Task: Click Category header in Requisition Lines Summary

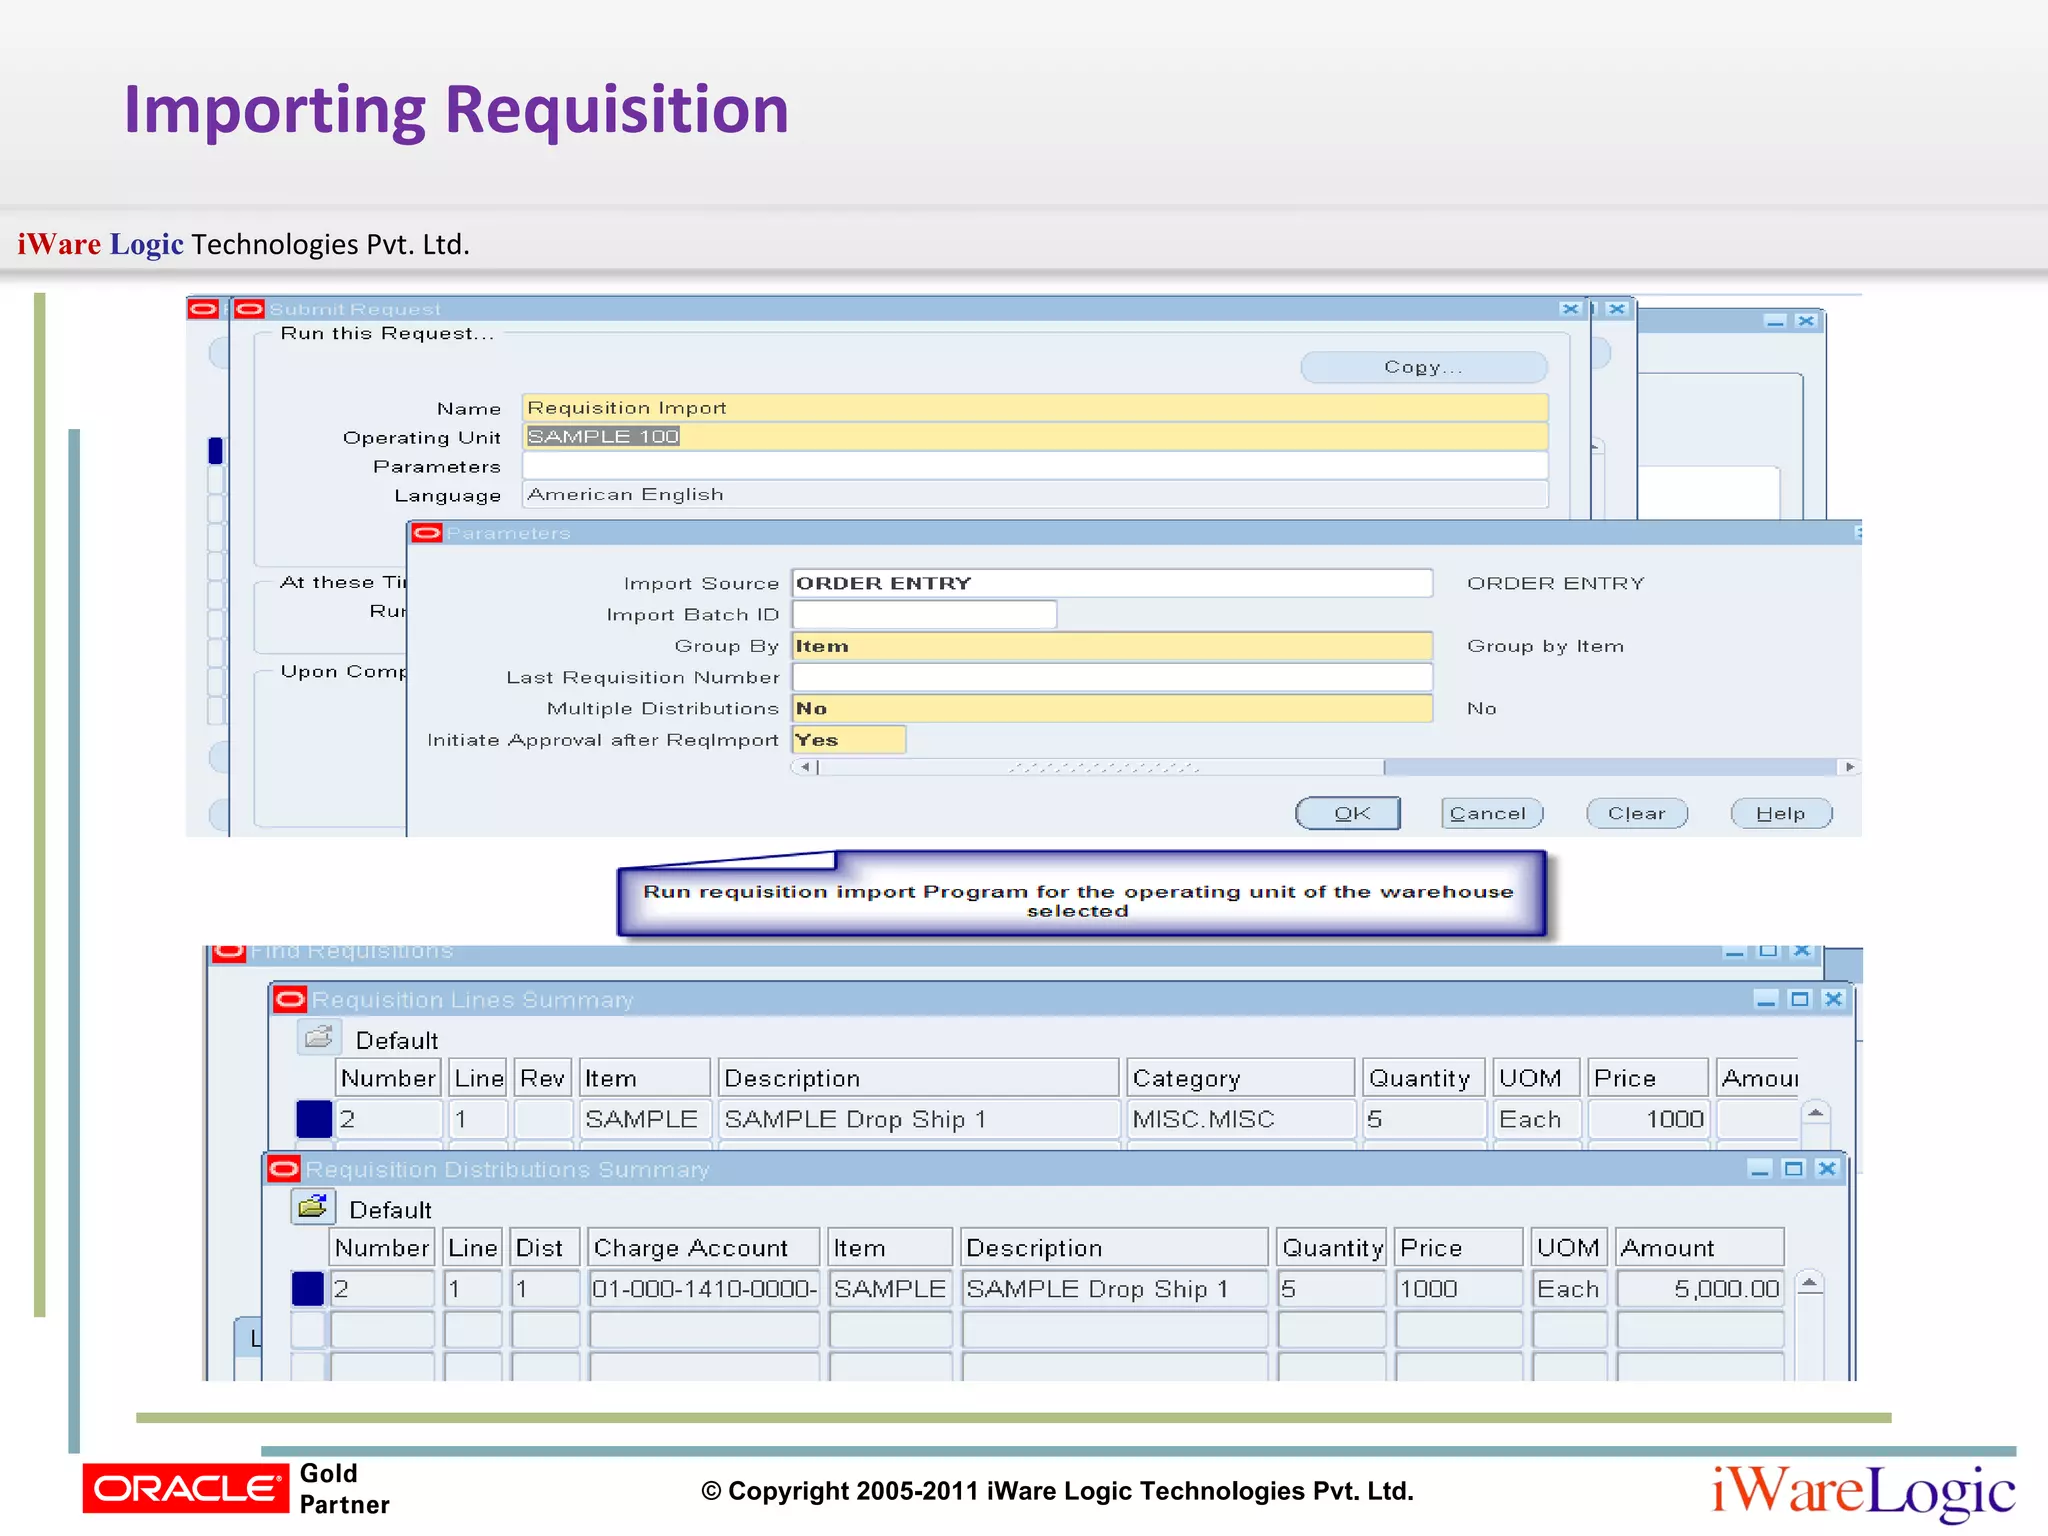Action: point(1240,1078)
